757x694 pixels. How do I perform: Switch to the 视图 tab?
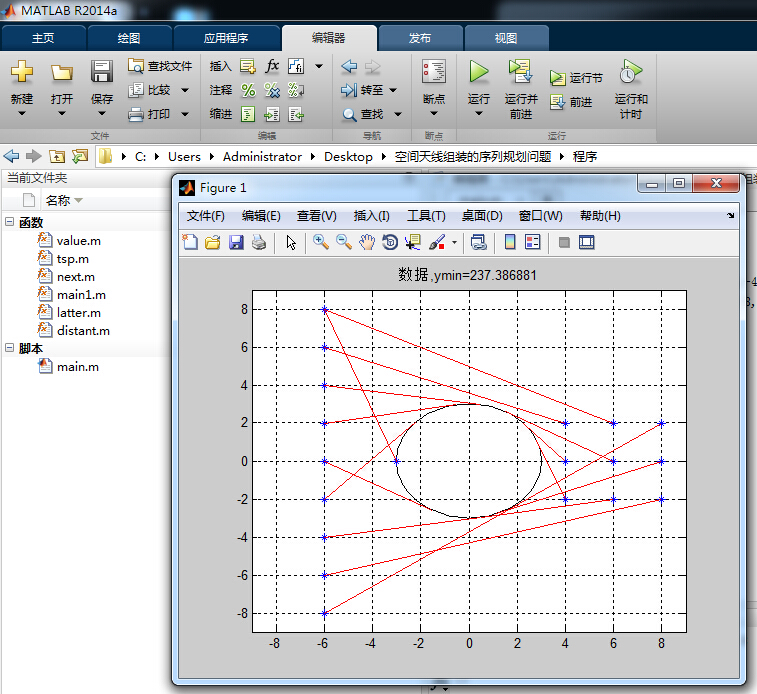click(506, 38)
